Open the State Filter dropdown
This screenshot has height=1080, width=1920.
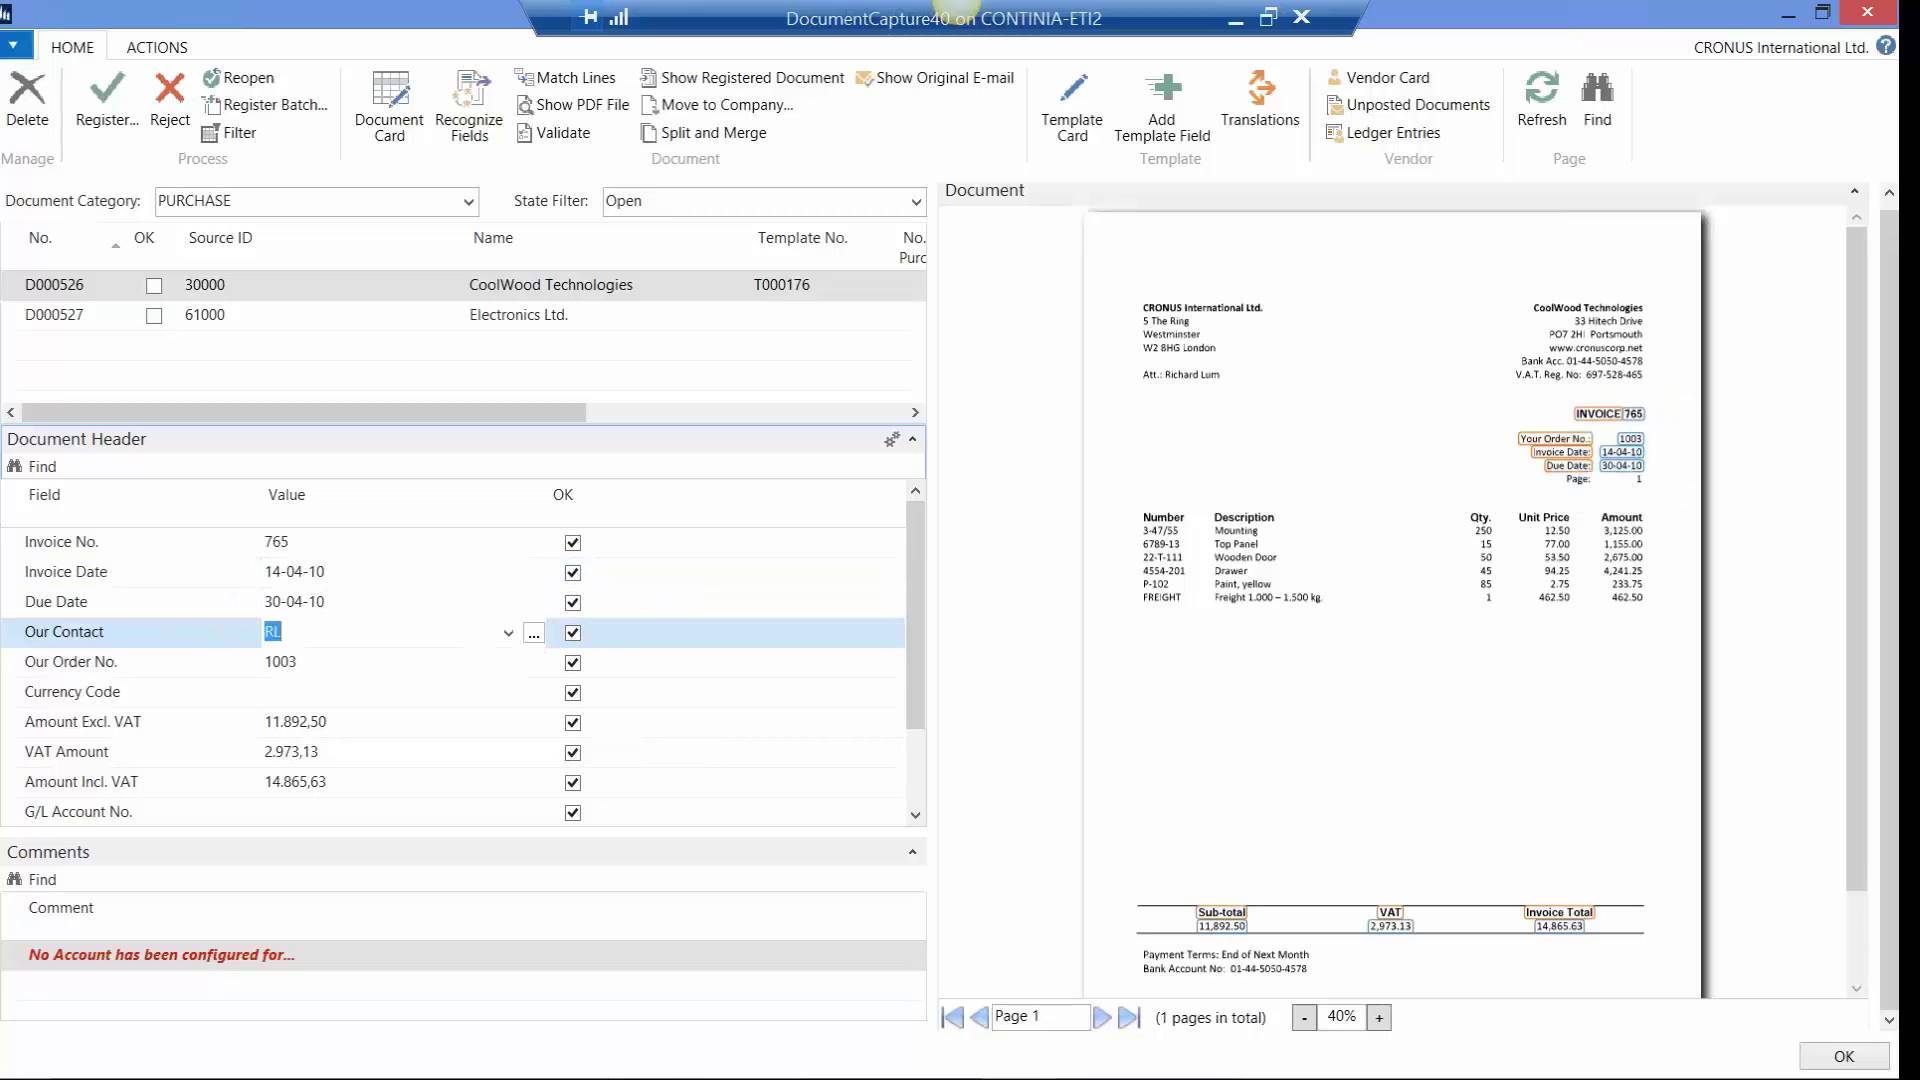914,201
